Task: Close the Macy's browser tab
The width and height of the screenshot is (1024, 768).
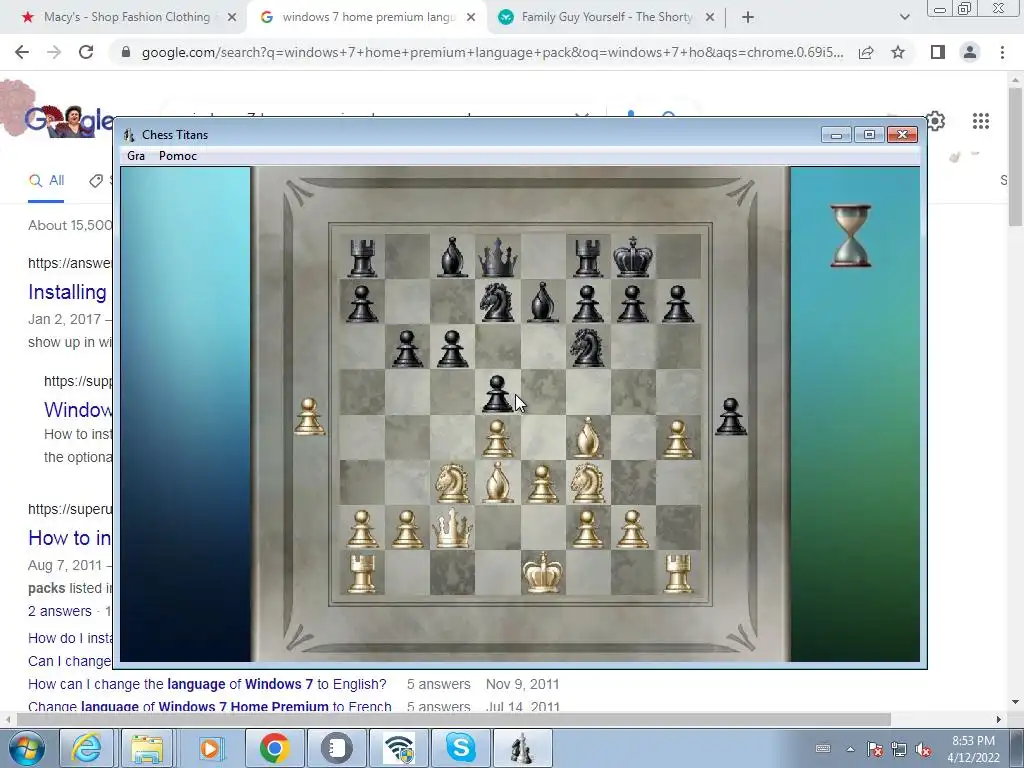Action: [232, 18]
